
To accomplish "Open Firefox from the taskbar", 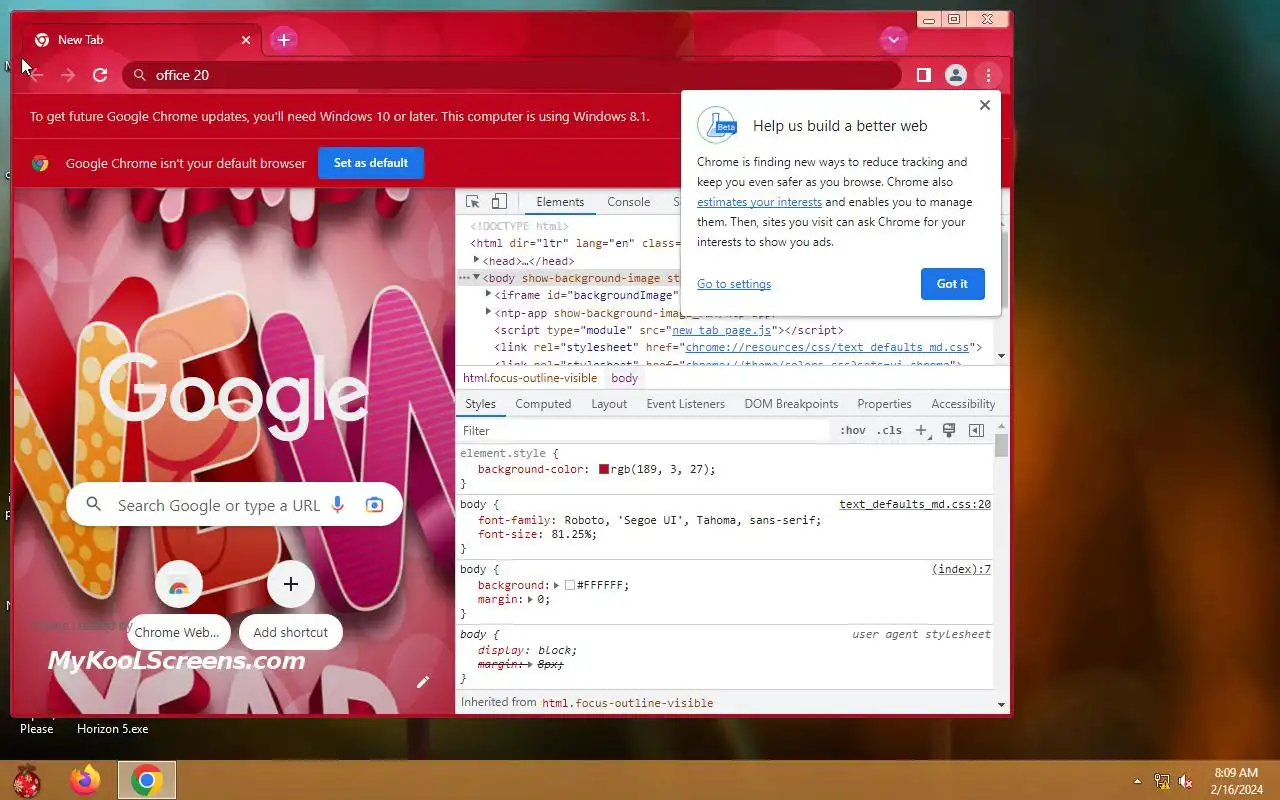I will click(85, 780).
